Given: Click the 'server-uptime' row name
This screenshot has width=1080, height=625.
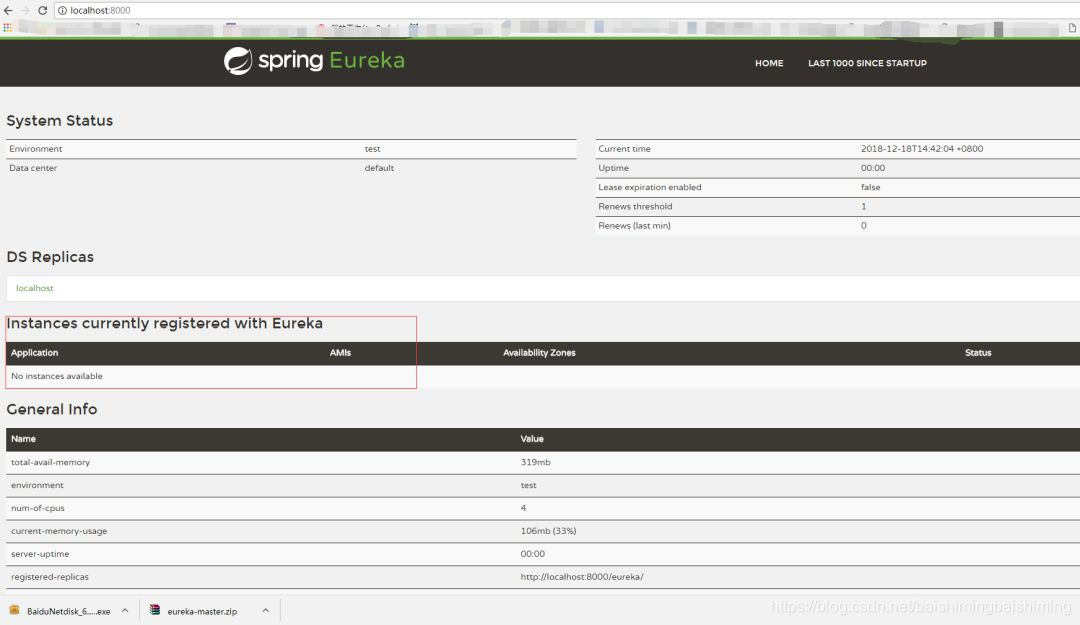Looking at the screenshot, I should tap(40, 554).
